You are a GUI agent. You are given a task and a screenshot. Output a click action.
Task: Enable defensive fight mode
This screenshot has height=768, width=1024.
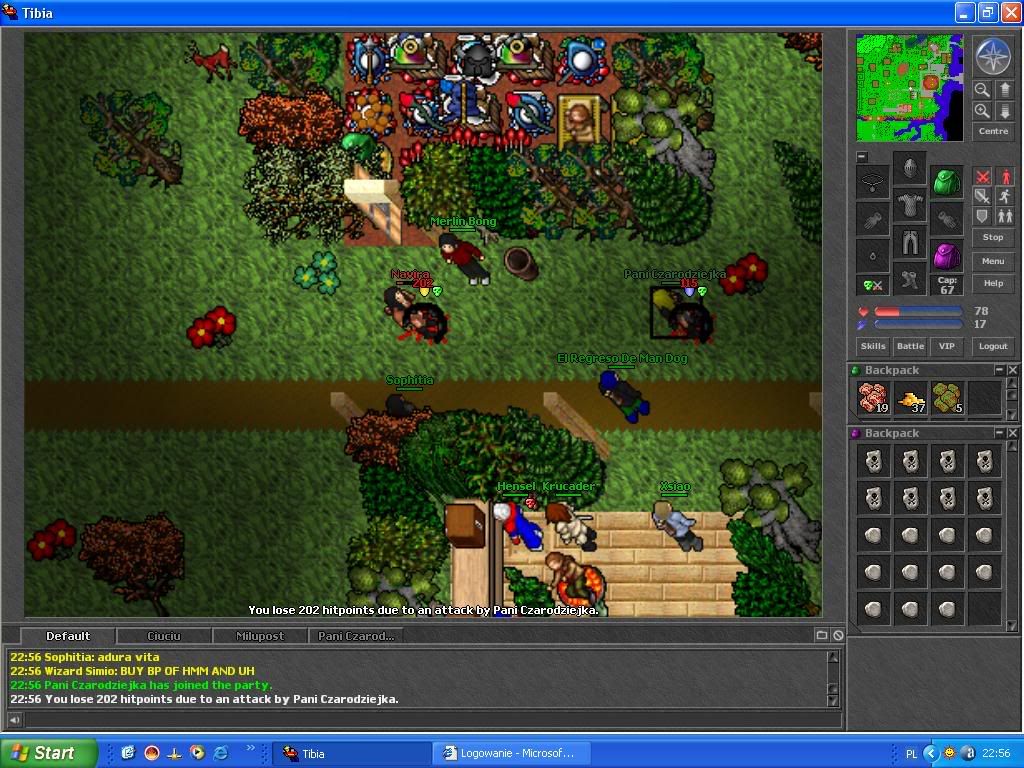pyautogui.click(x=983, y=216)
